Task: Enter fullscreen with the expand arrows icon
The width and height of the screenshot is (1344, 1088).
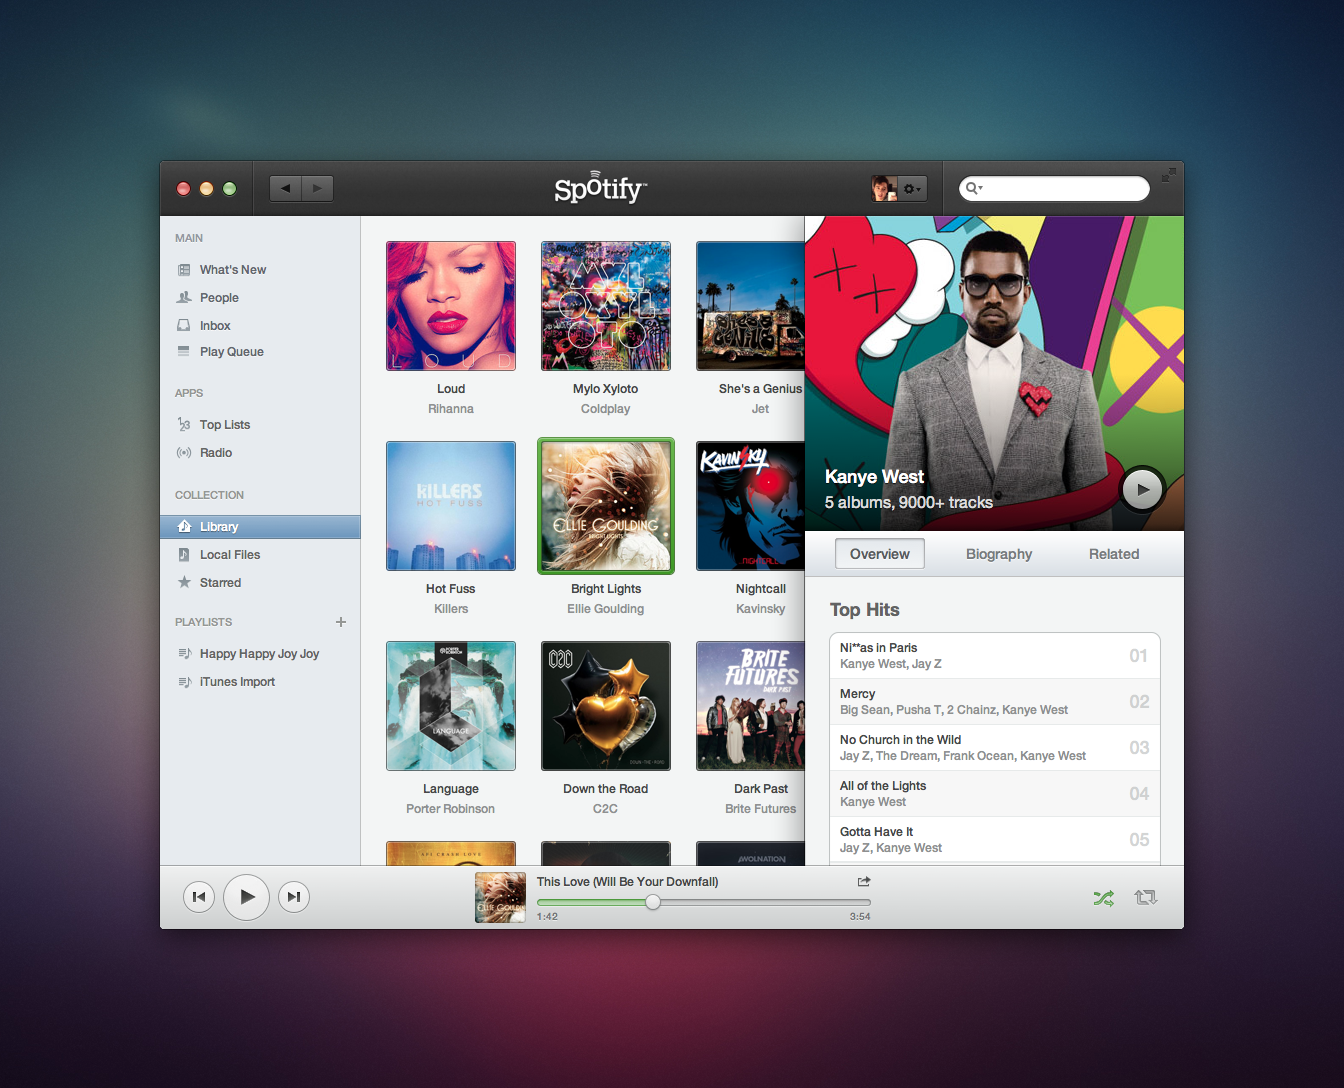Action: point(1168,175)
